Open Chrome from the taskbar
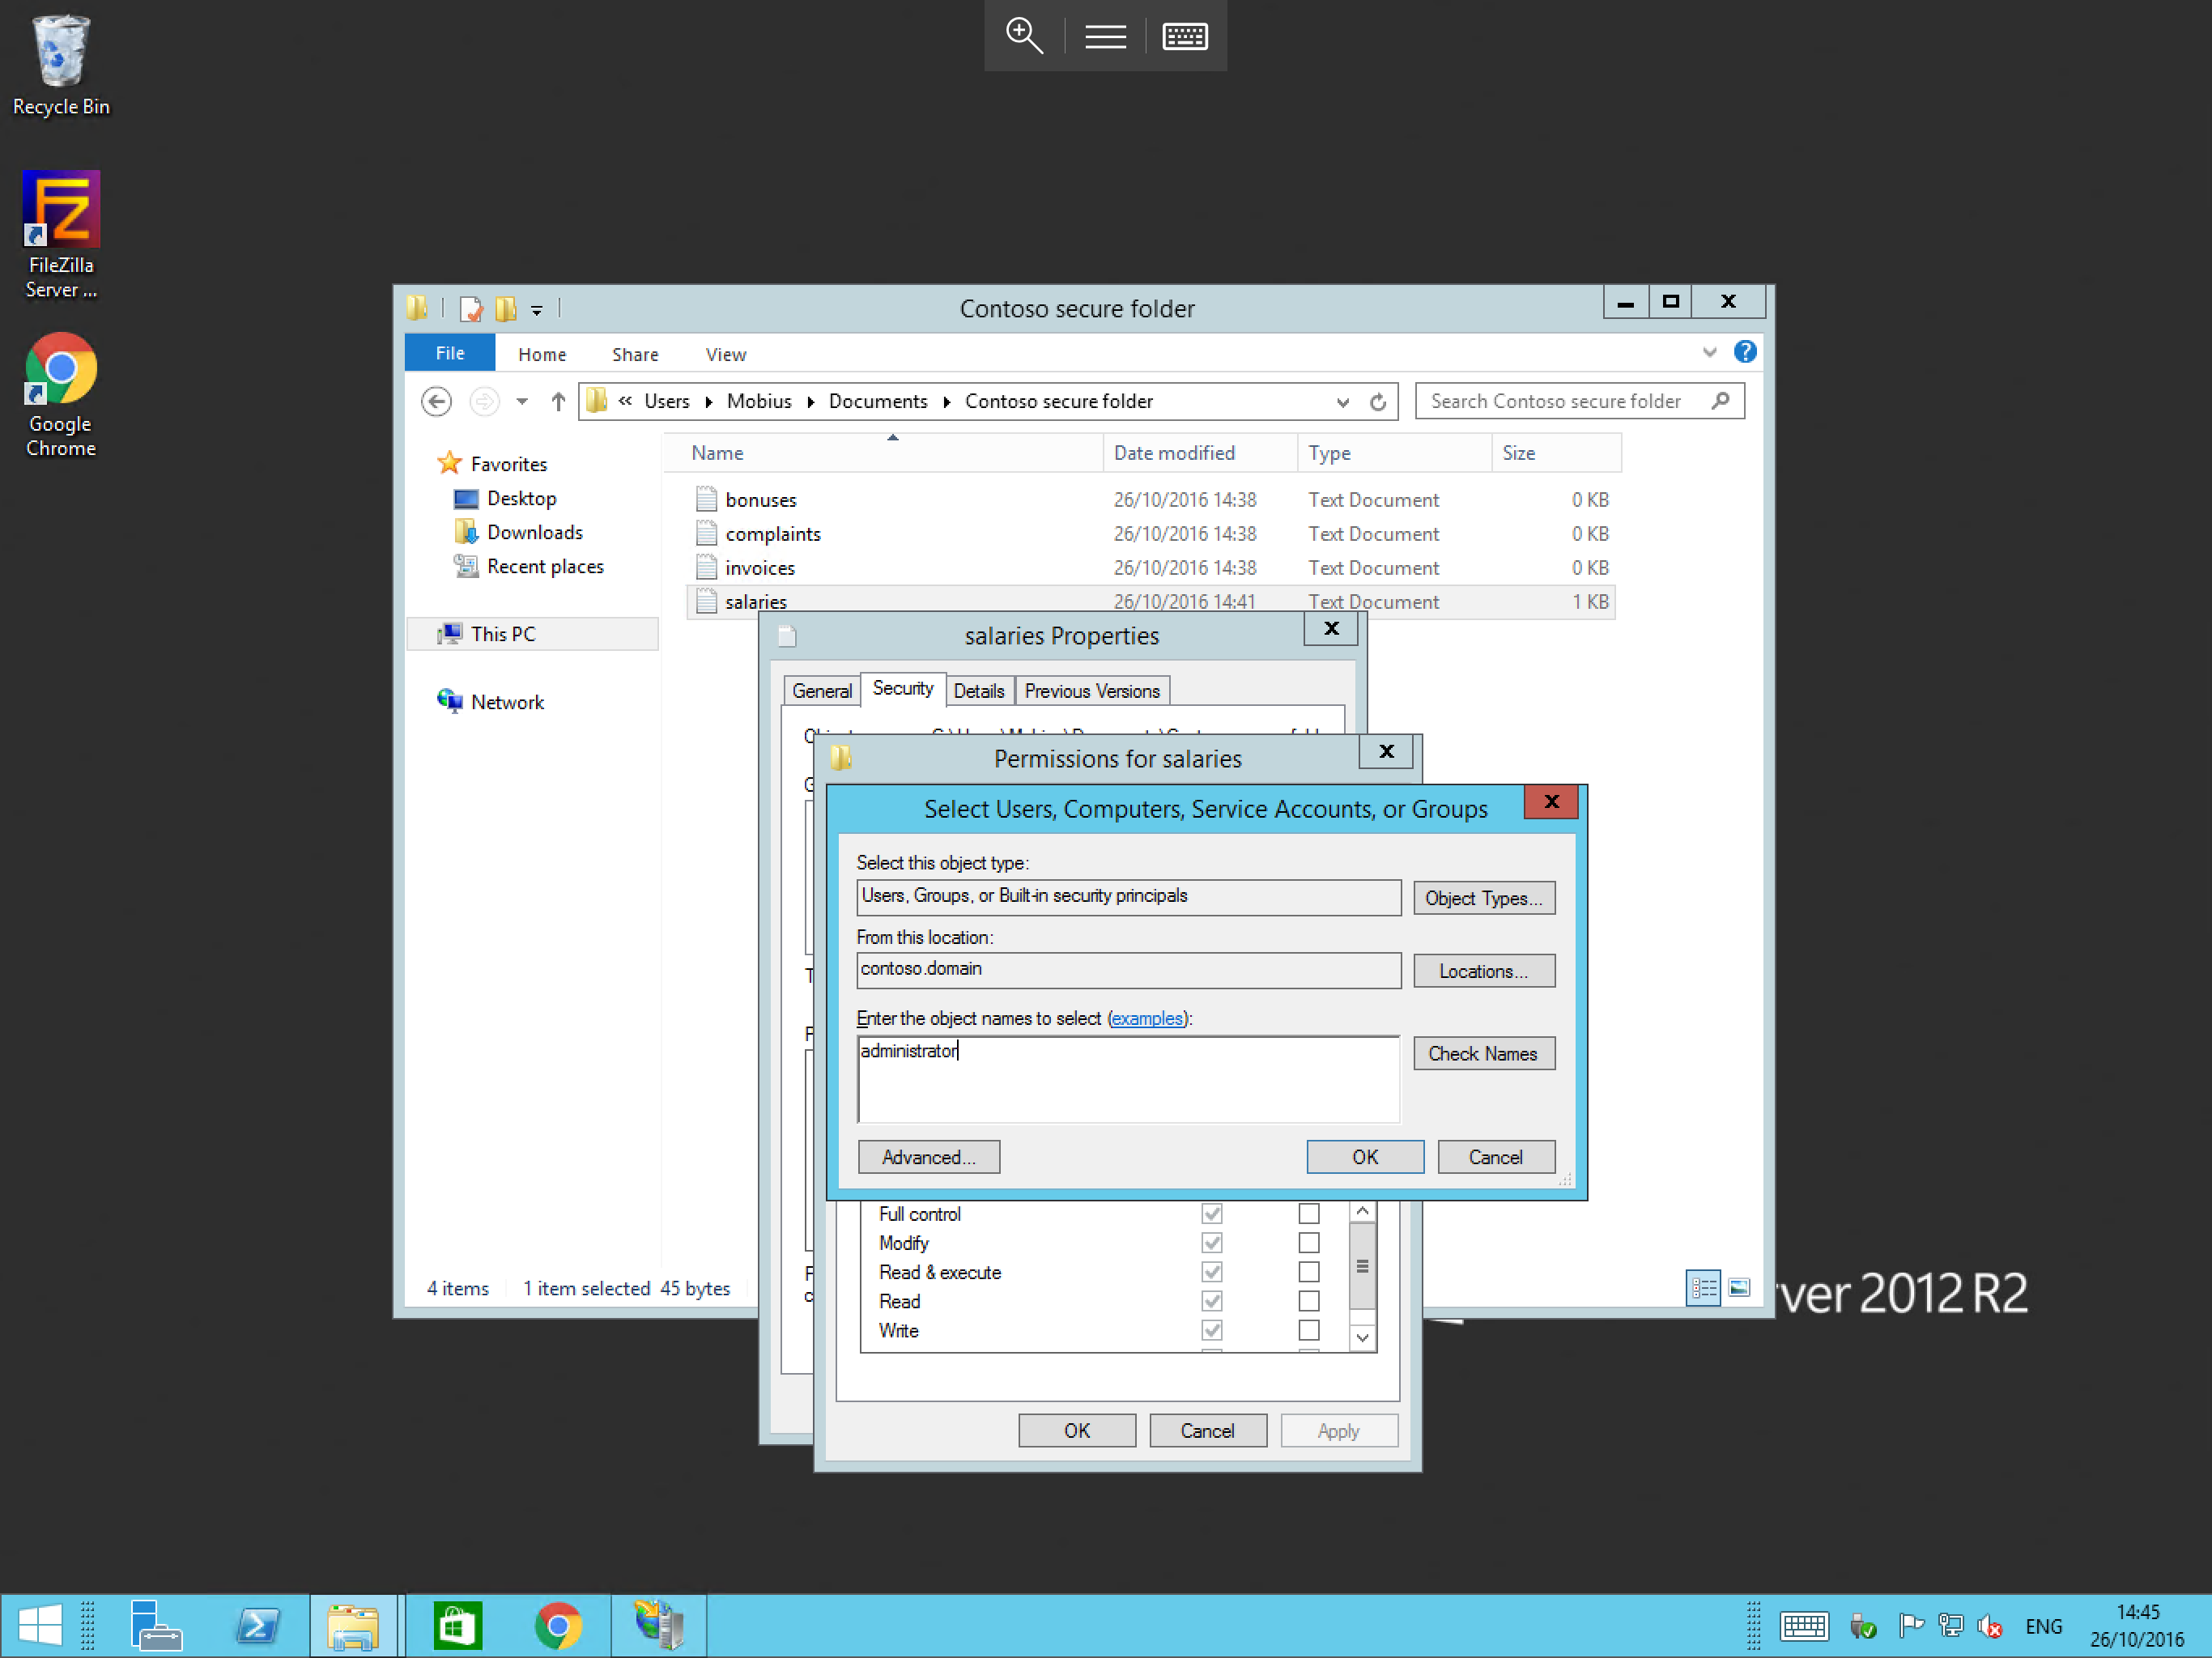 point(558,1625)
